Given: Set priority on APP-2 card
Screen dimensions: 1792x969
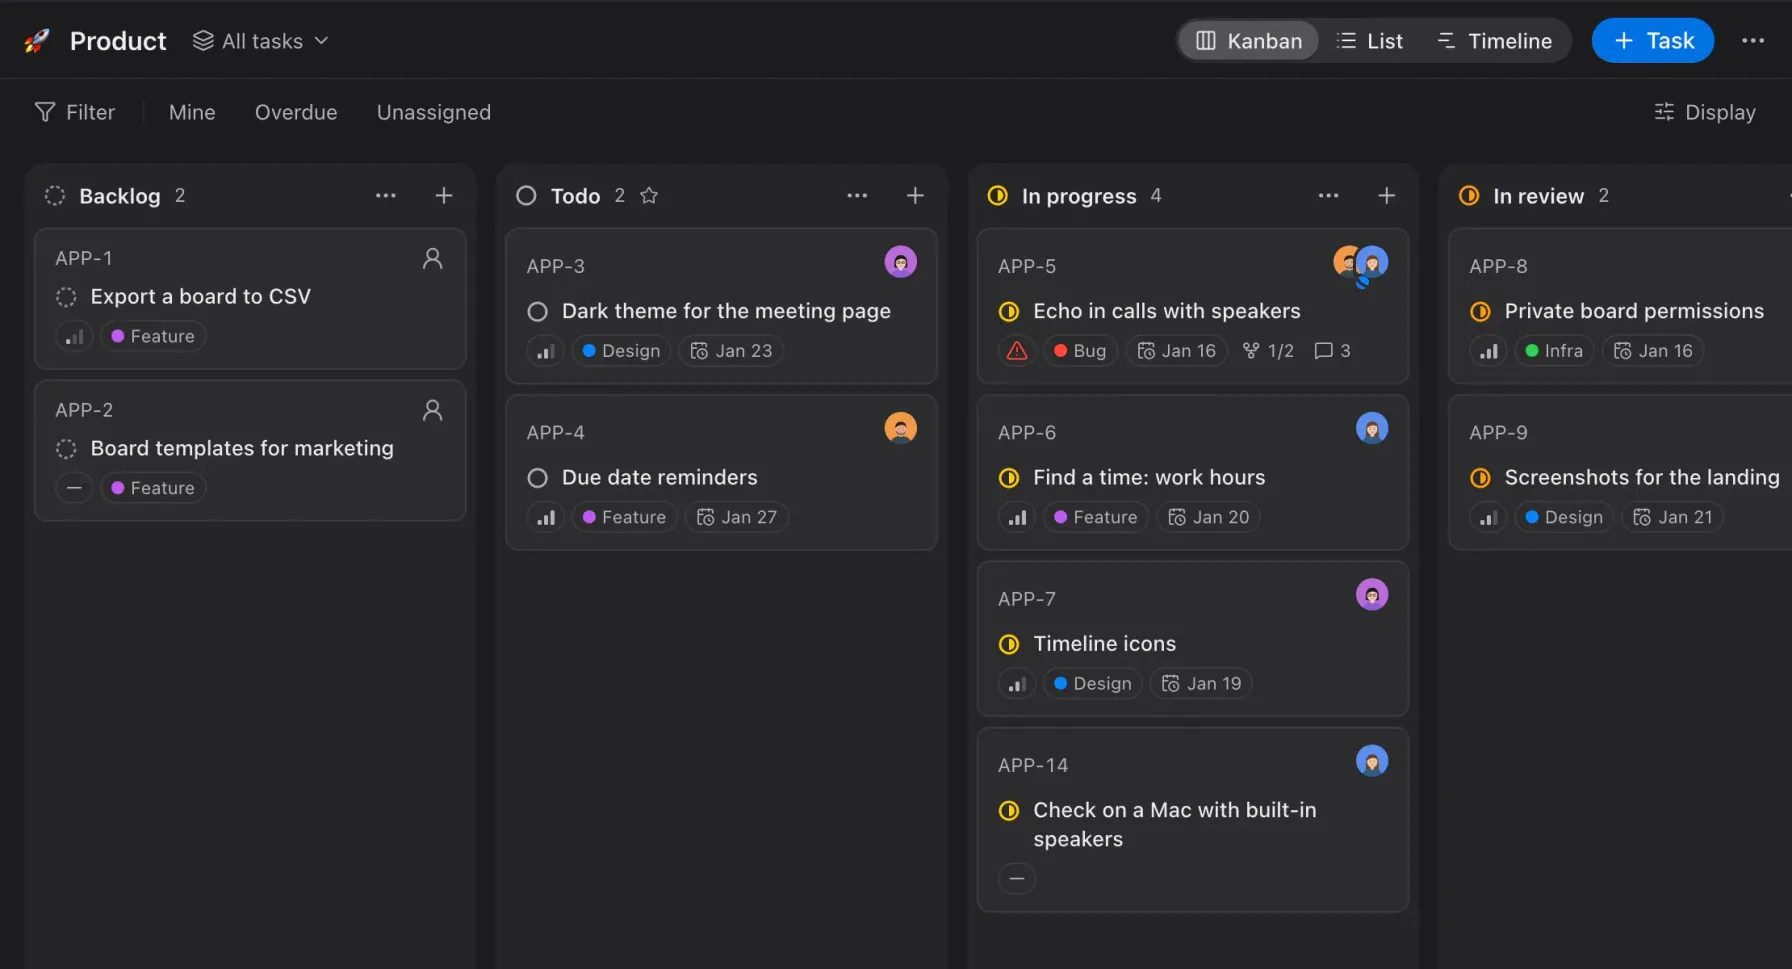Looking at the screenshot, I should (74, 489).
